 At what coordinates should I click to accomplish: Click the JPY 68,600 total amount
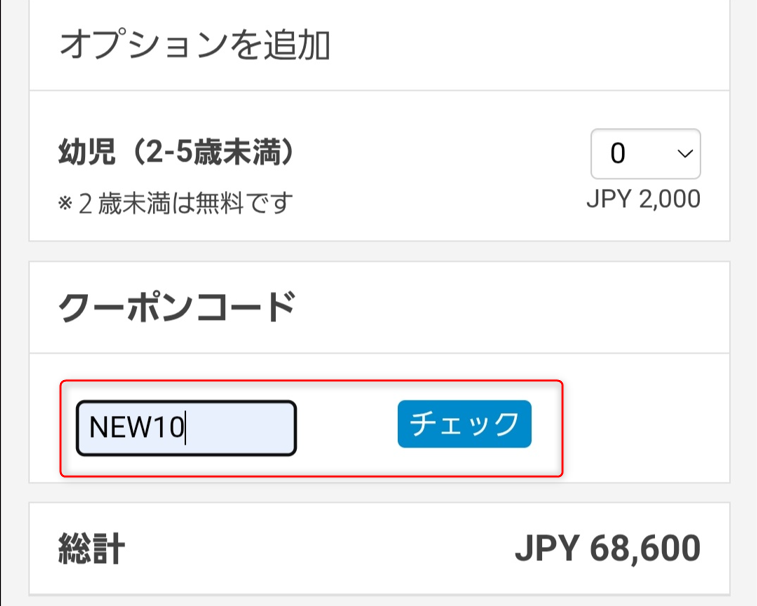607,548
